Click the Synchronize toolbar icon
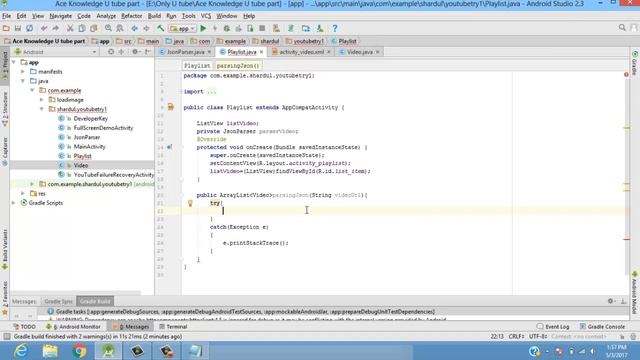Image resolution: width=640 pixels, height=360 pixels. [29, 28]
